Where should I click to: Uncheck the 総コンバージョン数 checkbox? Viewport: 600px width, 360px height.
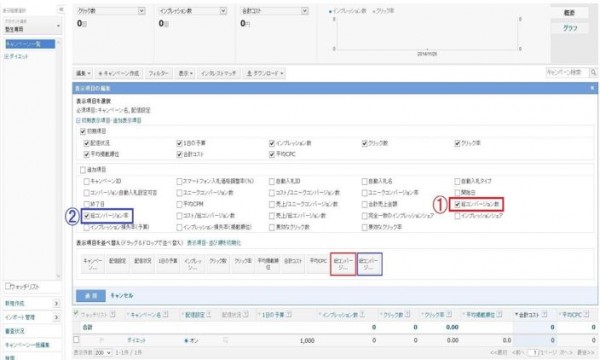click(457, 205)
